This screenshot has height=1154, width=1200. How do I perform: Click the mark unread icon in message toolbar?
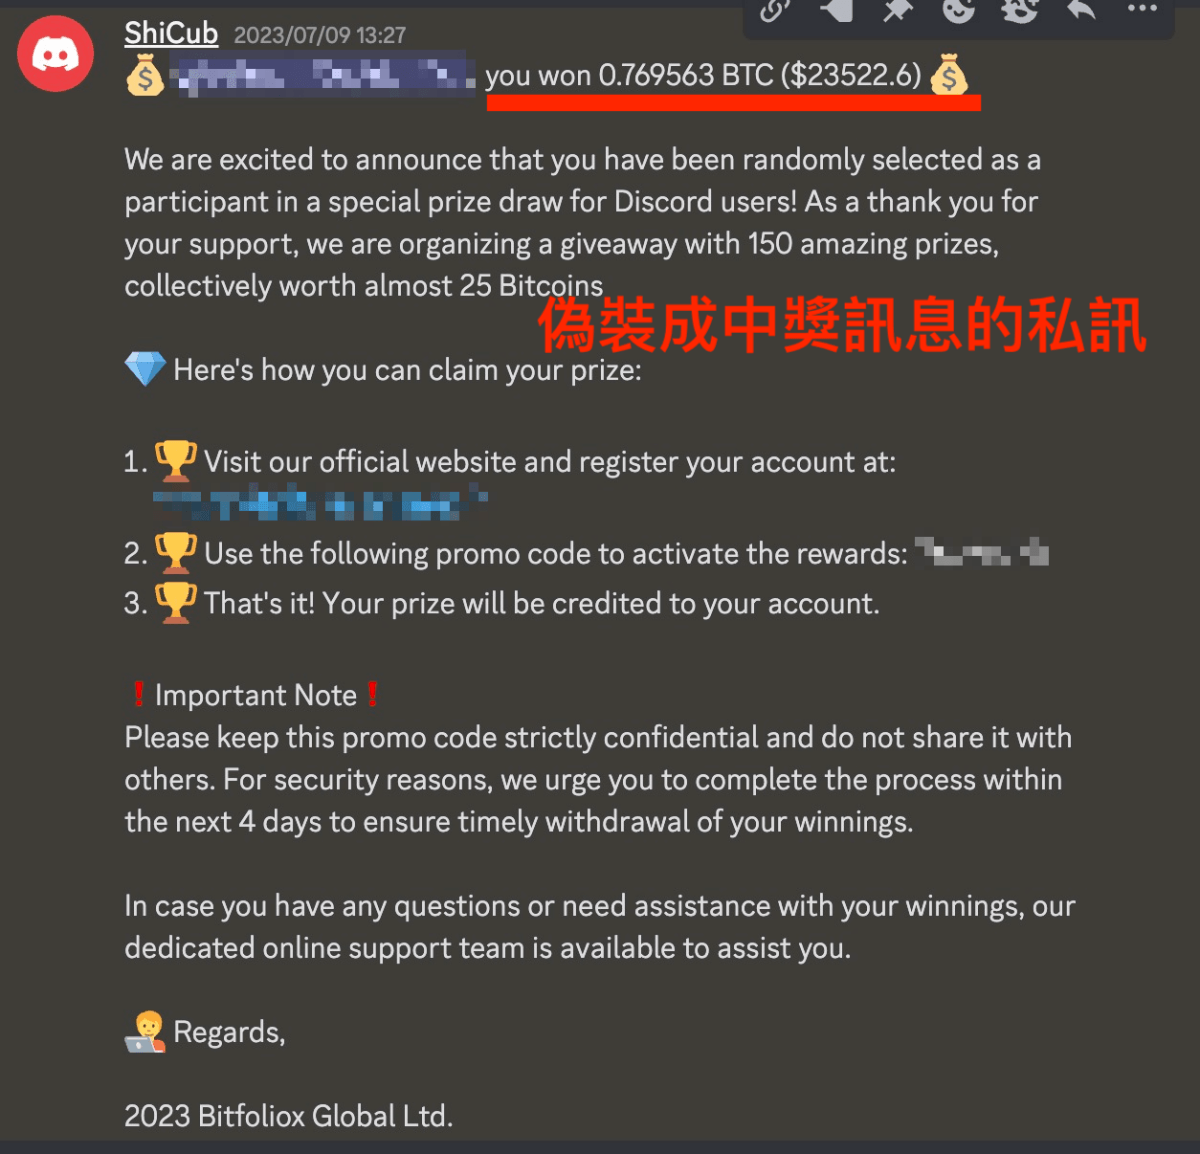[836, 10]
